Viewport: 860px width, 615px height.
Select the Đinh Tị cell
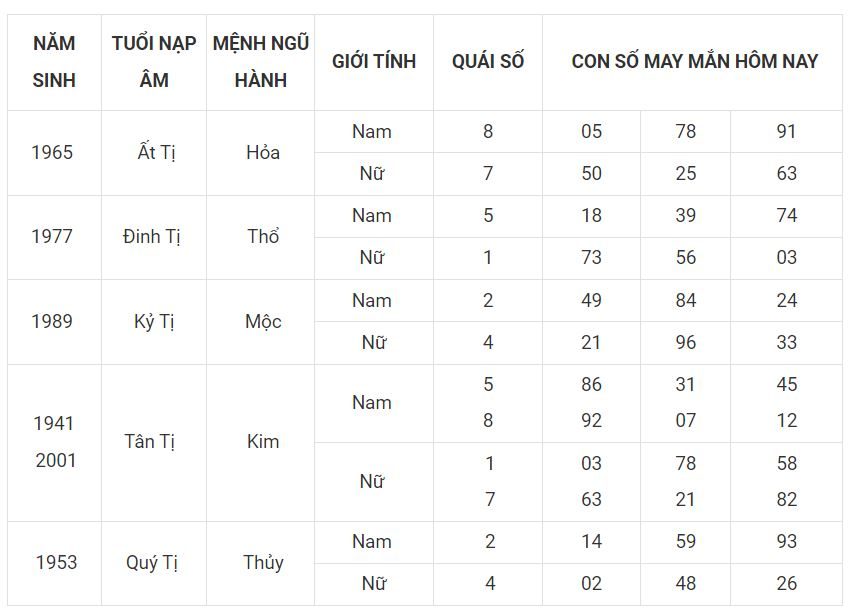(154, 237)
